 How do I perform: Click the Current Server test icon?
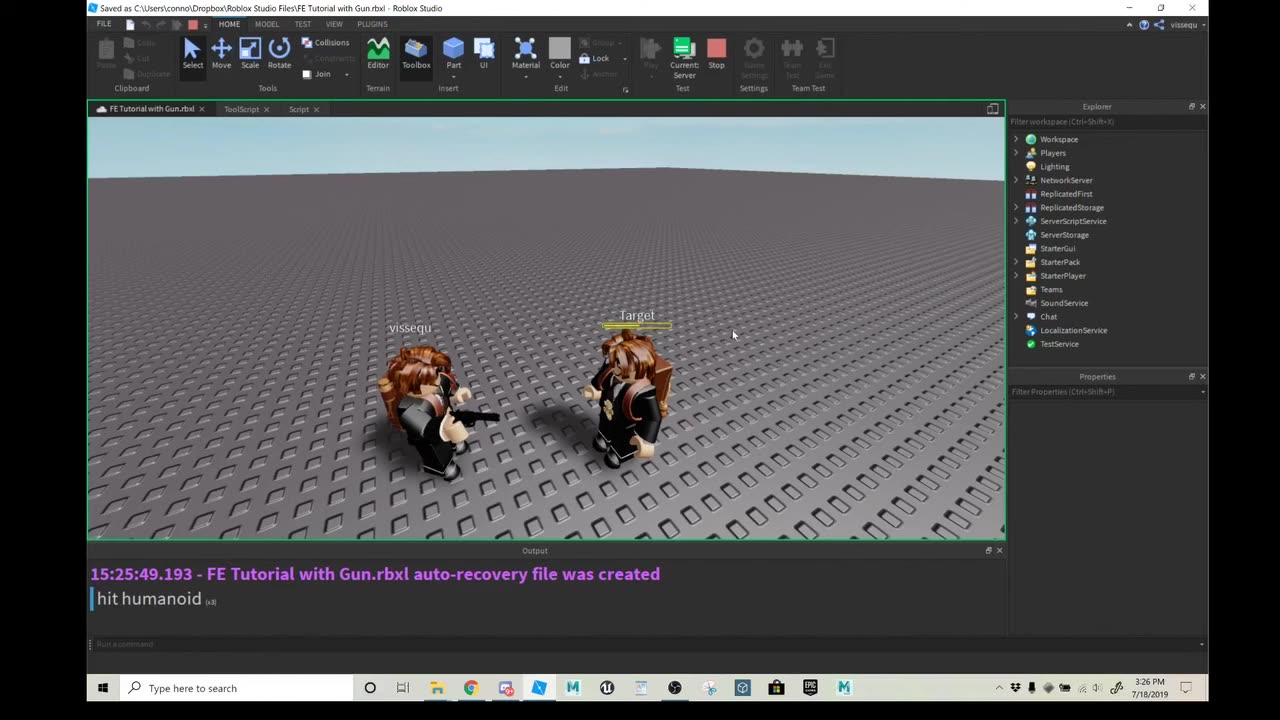[x=684, y=57]
